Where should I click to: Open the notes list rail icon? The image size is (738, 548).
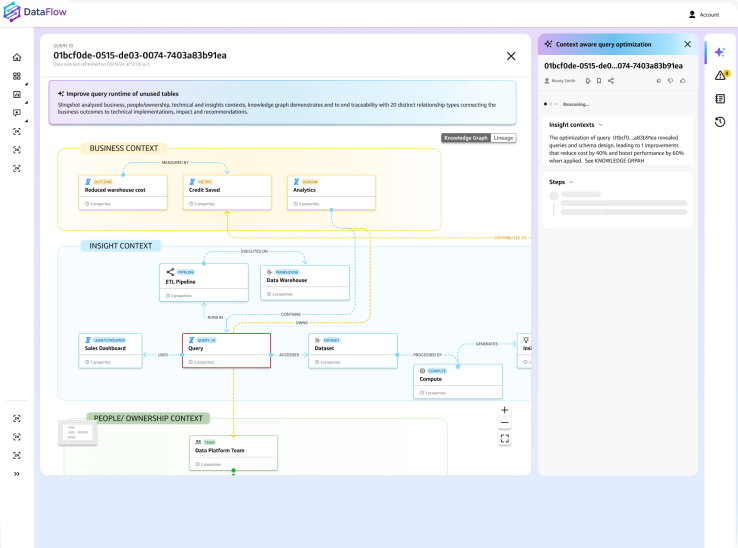[x=720, y=99]
